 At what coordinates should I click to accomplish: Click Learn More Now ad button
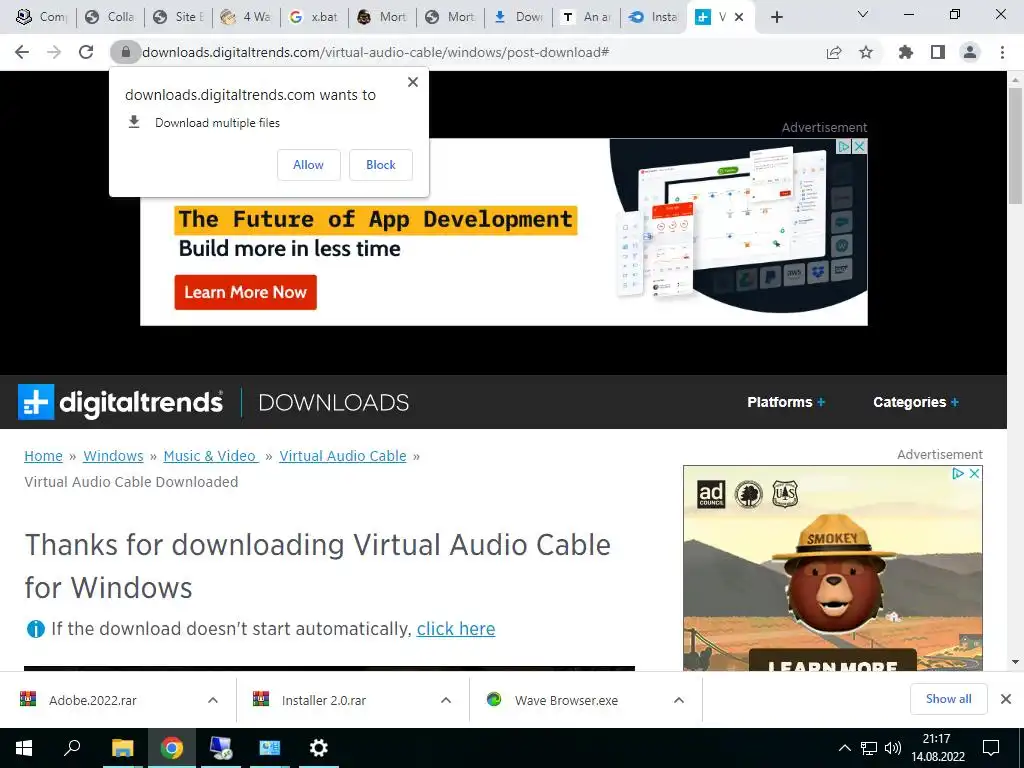pyautogui.click(x=246, y=292)
